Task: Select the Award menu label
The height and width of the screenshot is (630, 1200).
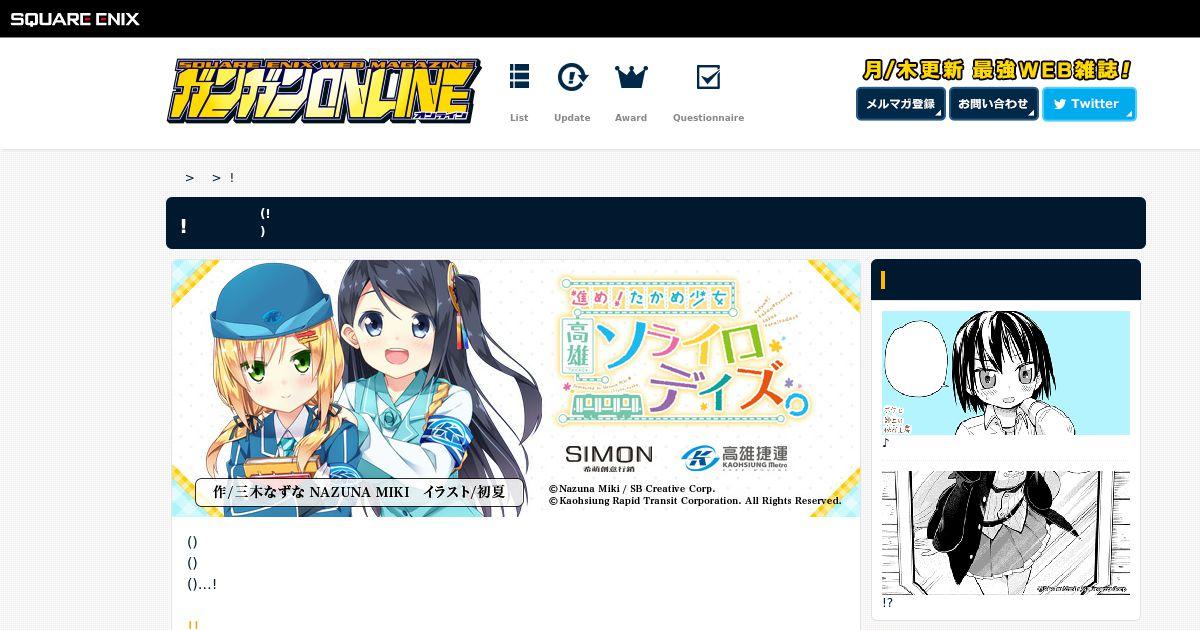Action: (x=631, y=118)
